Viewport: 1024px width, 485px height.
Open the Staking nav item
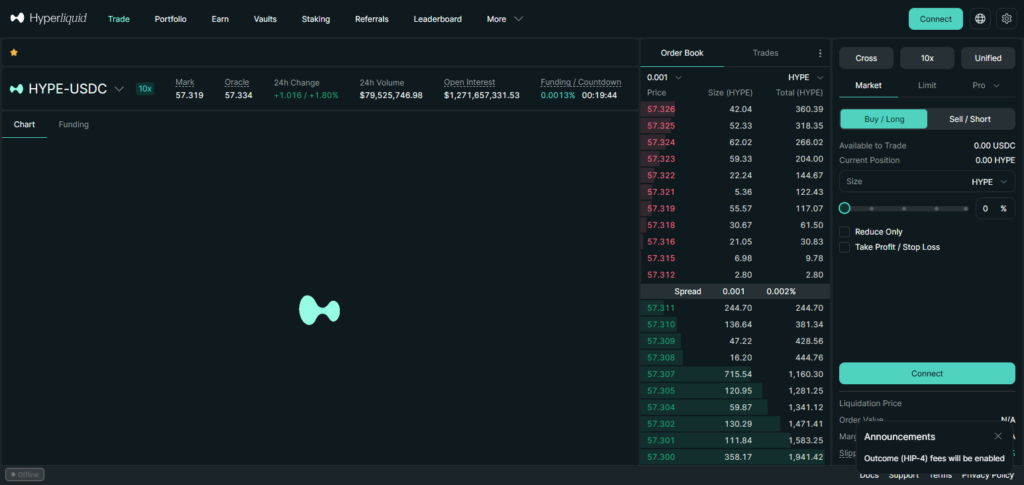tap(315, 19)
